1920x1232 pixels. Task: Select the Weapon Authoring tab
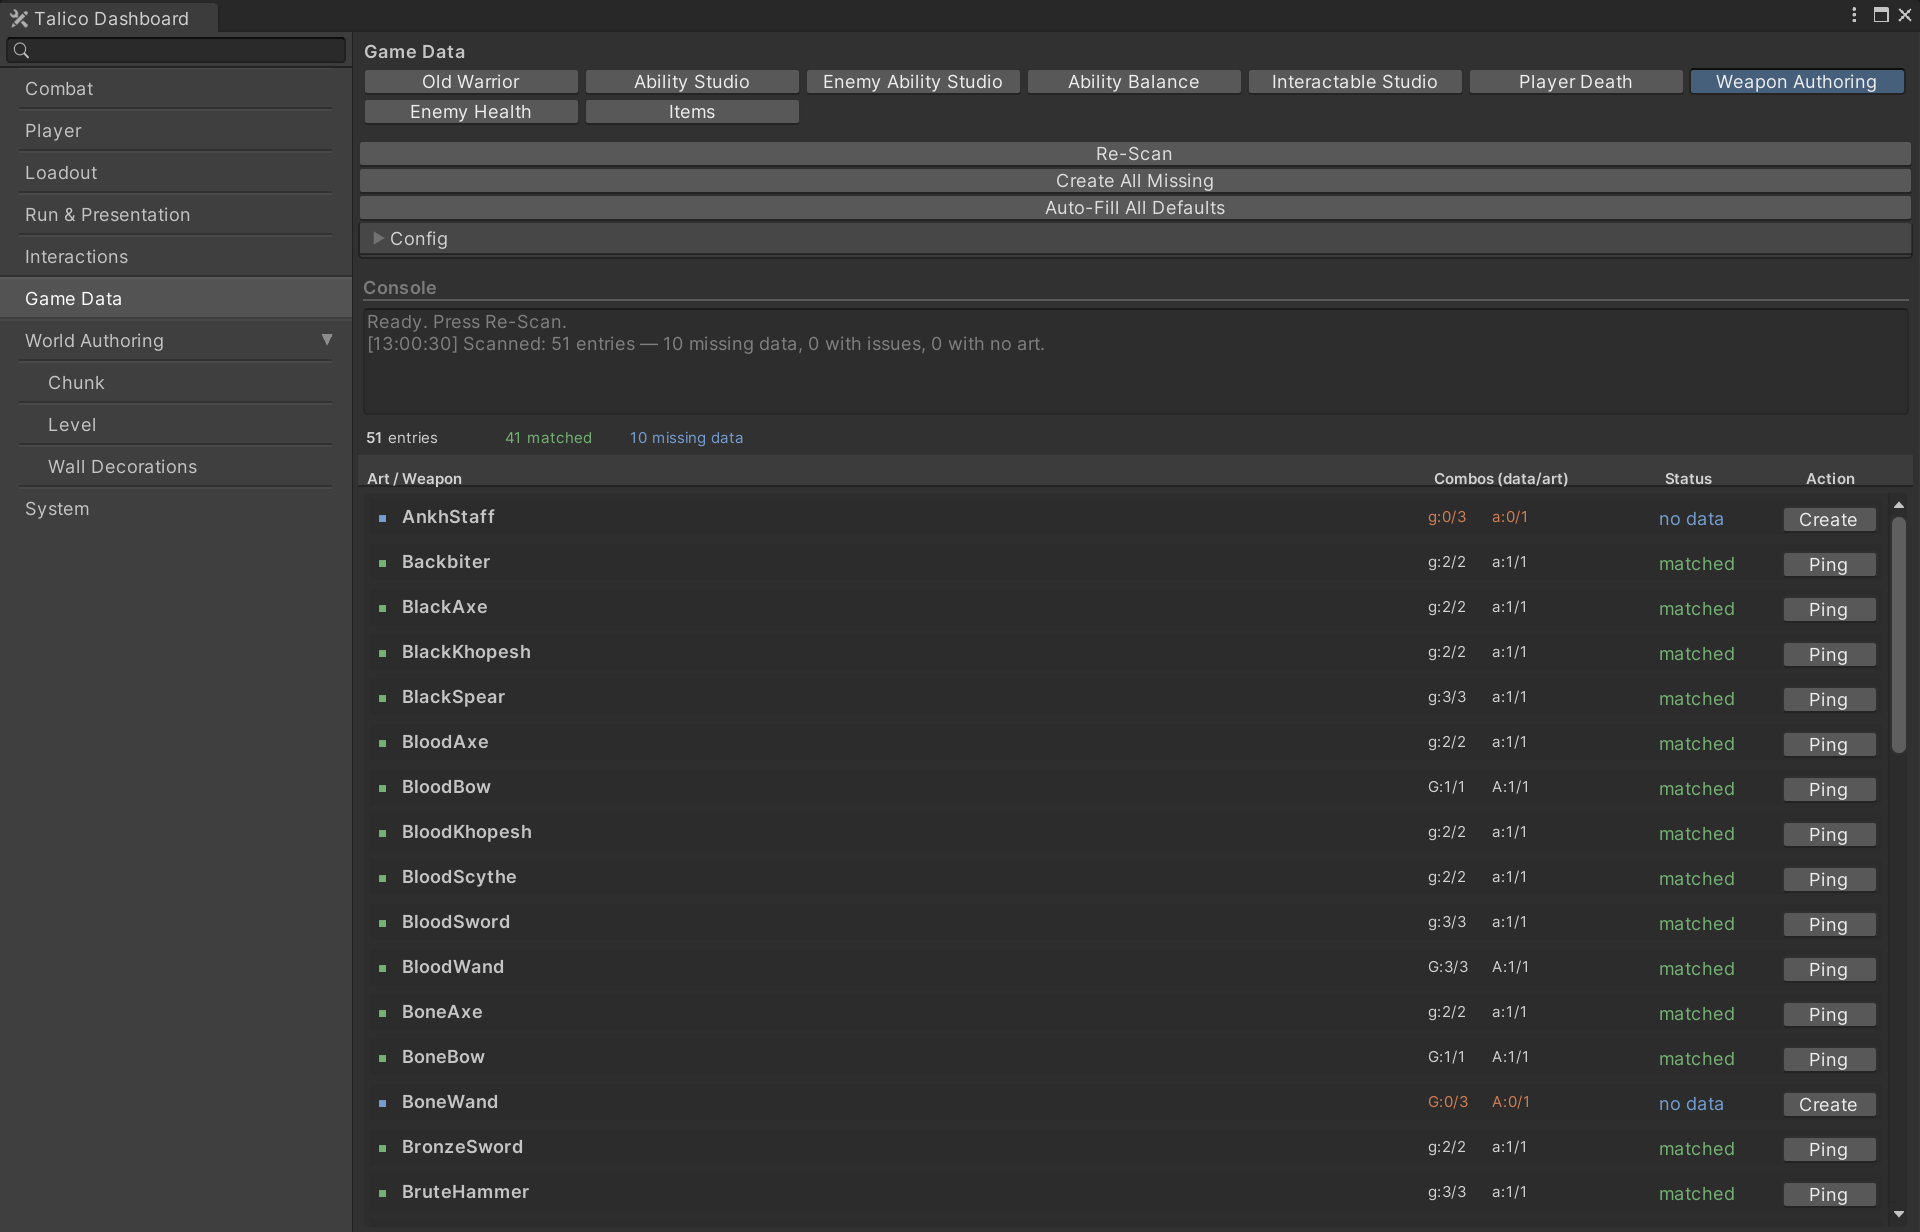pos(1797,82)
